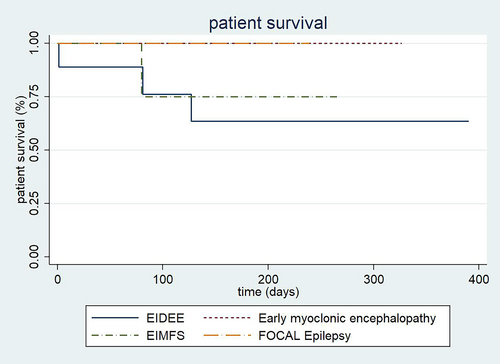Viewport: 500px width, 364px height.
Task: Click the dotted maroon legend line sample
Action: [227, 318]
